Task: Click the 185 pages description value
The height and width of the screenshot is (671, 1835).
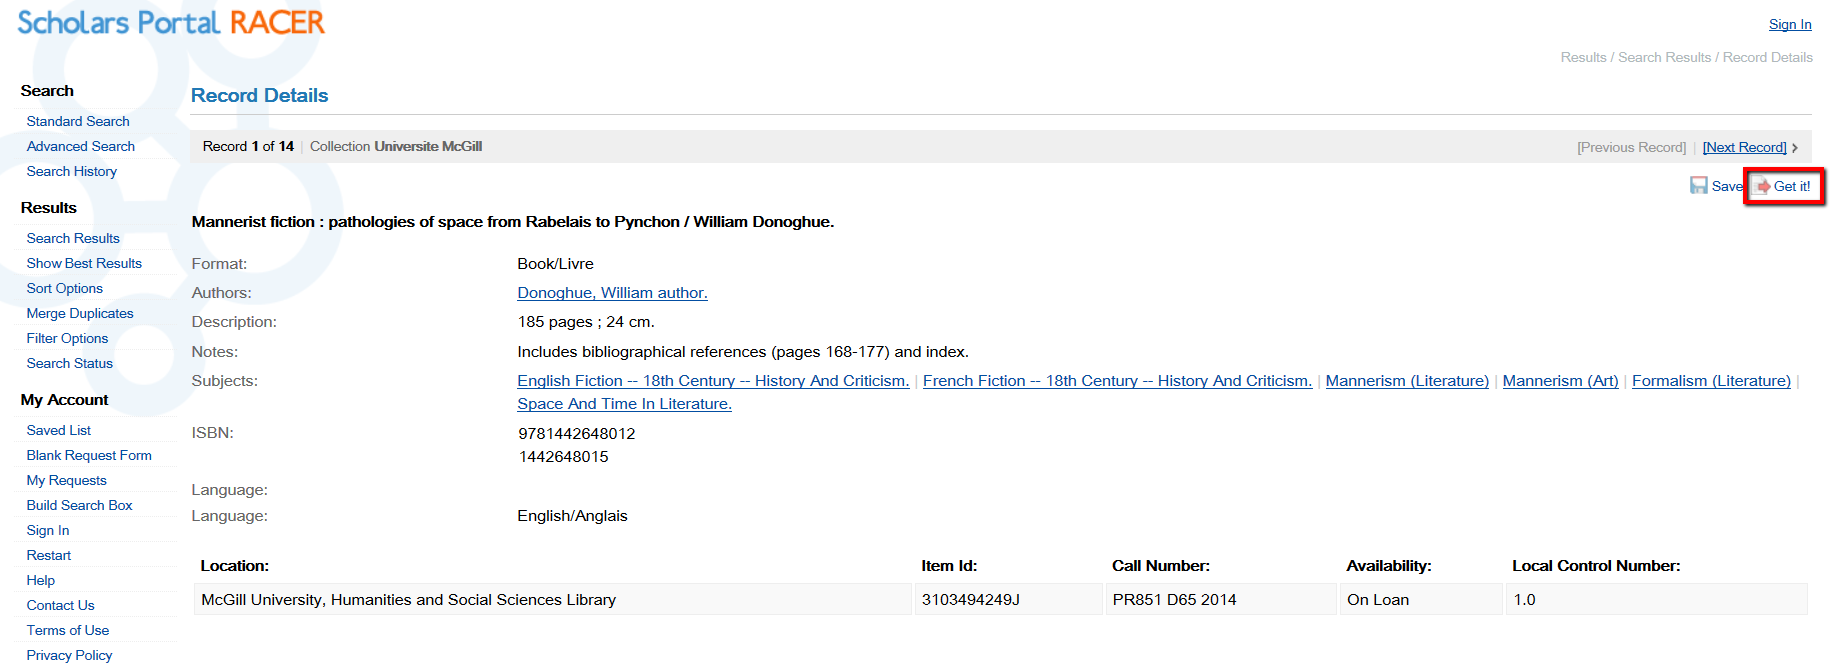Action: coord(586,322)
